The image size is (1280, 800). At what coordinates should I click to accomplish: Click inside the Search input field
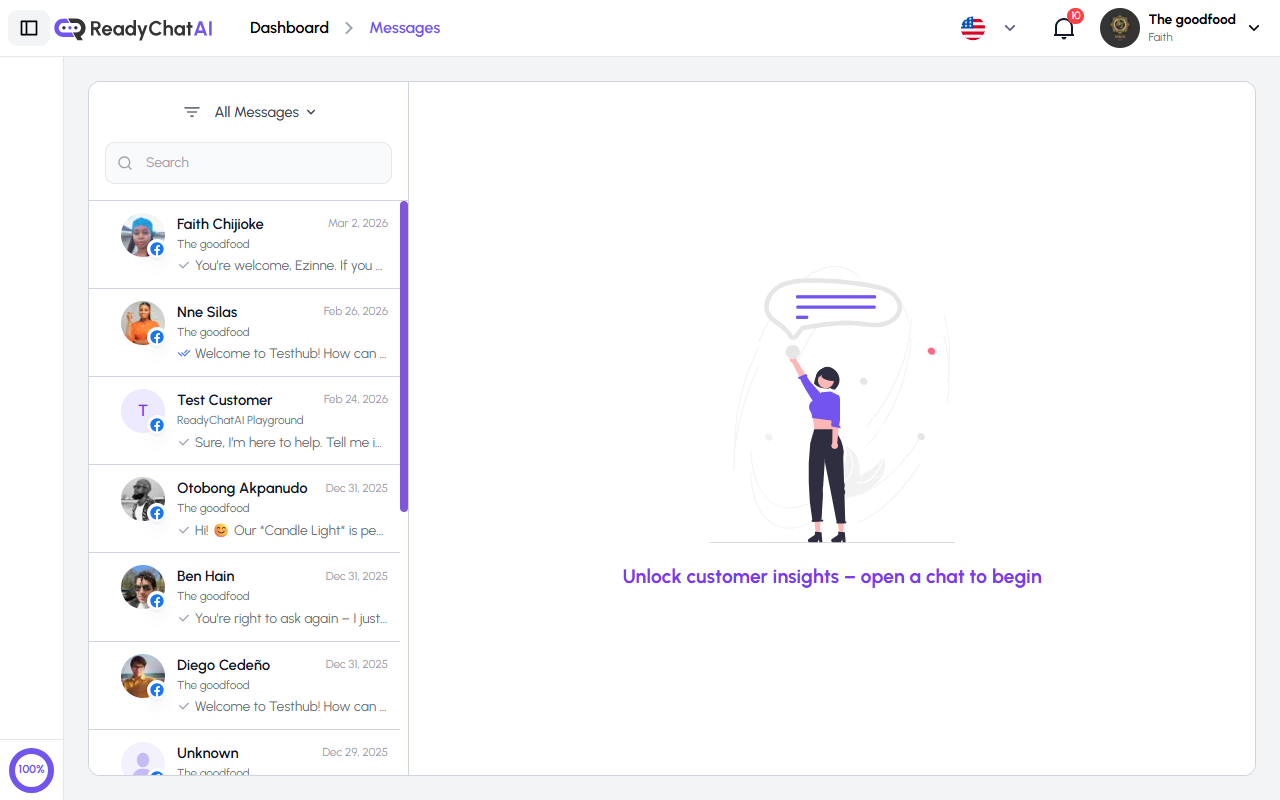click(248, 162)
